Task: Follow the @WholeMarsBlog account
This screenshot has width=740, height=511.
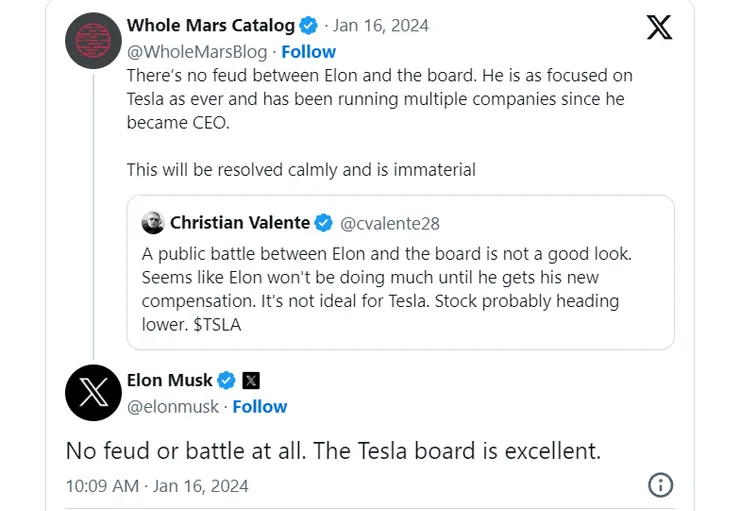Action: tap(308, 51)
